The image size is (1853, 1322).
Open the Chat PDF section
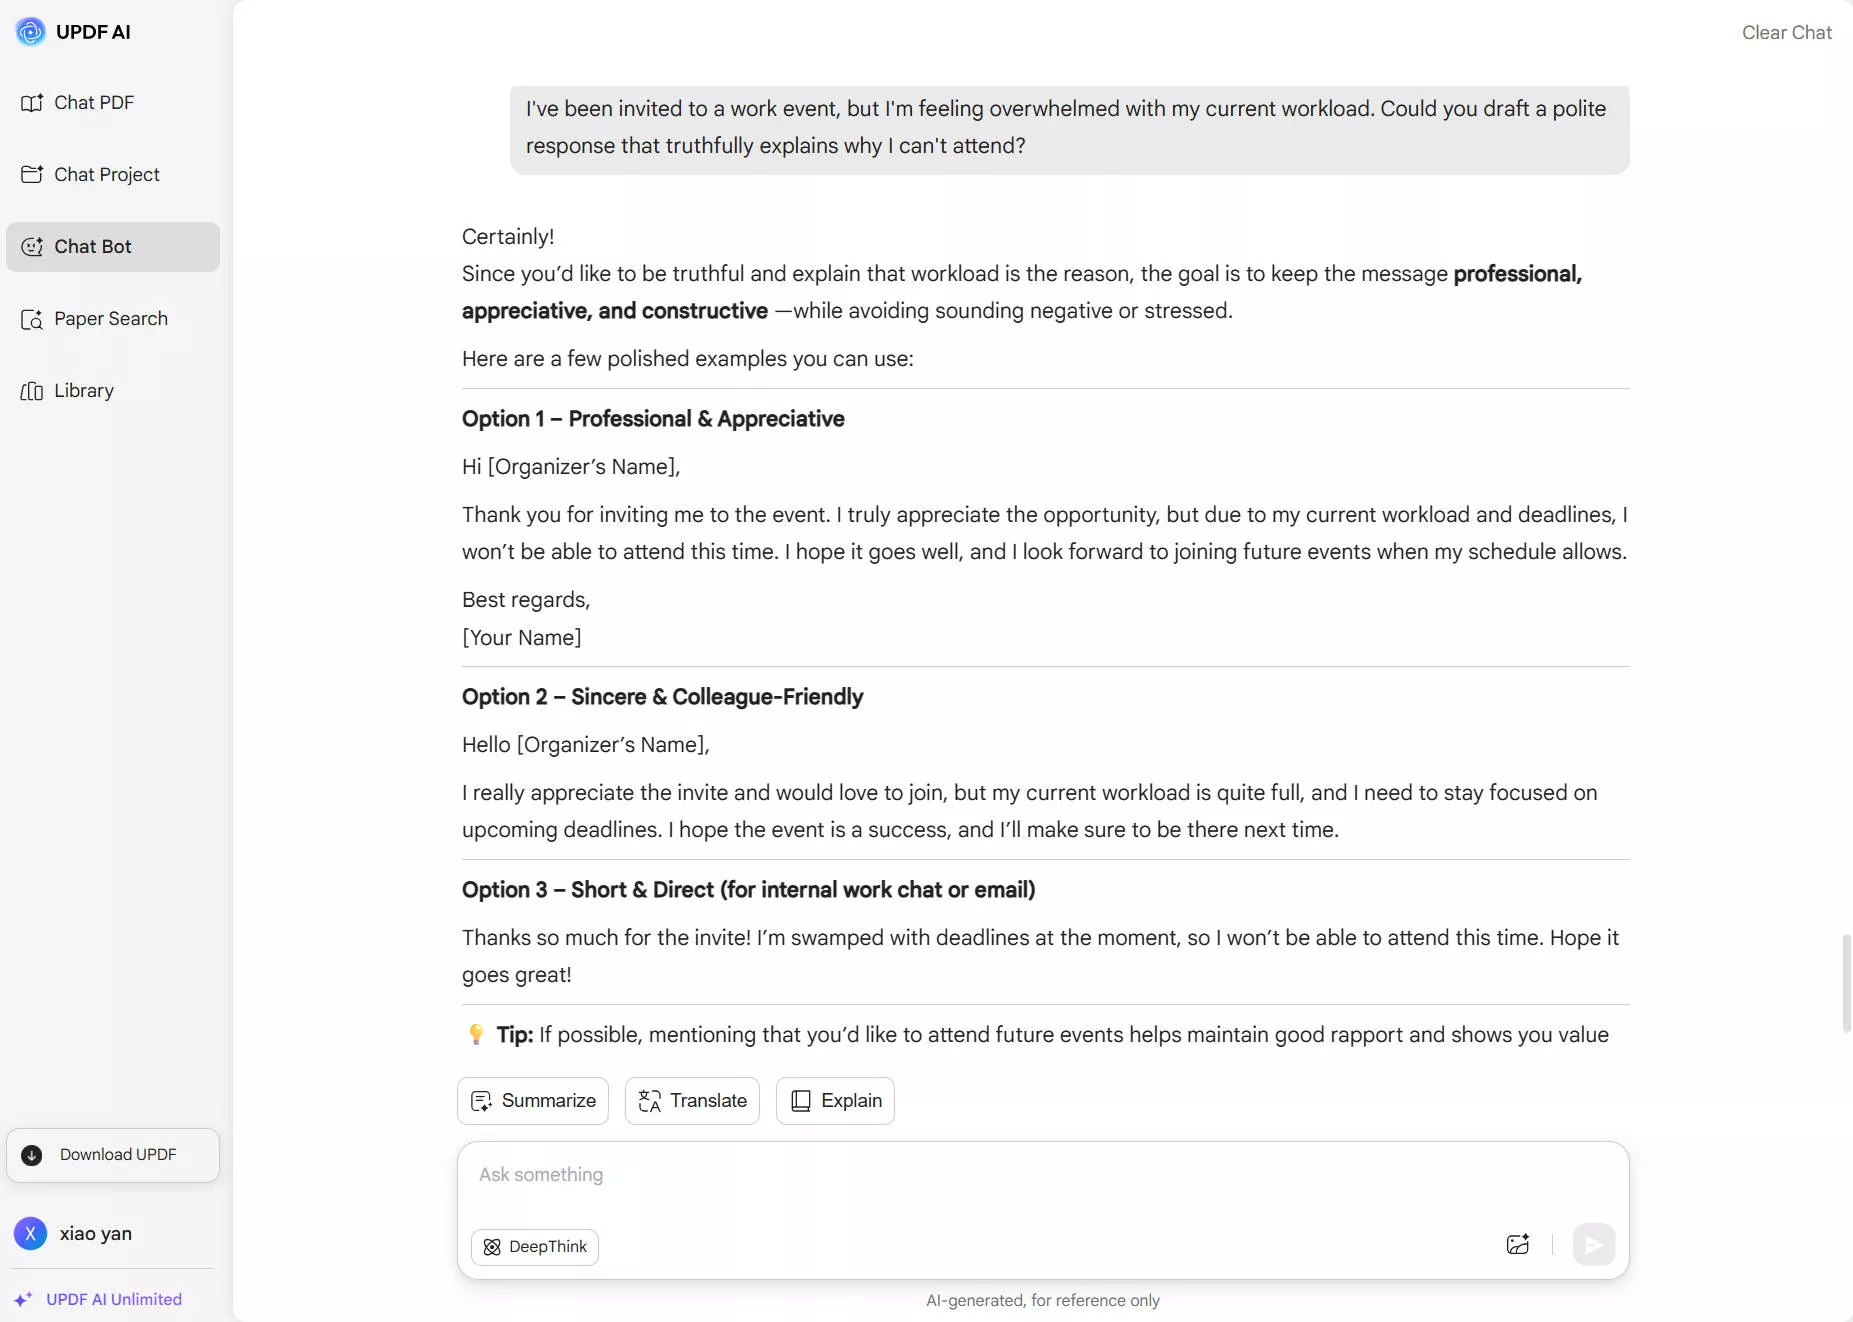[x=93, y=103]
